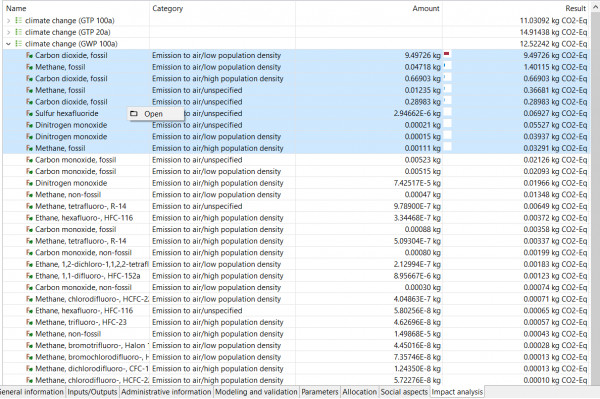Image resolution: width=600 pixels, height=399 pixels.
Task: Click the climate change (GTP 20a) category icon
Action: click(x=18, y=32)
